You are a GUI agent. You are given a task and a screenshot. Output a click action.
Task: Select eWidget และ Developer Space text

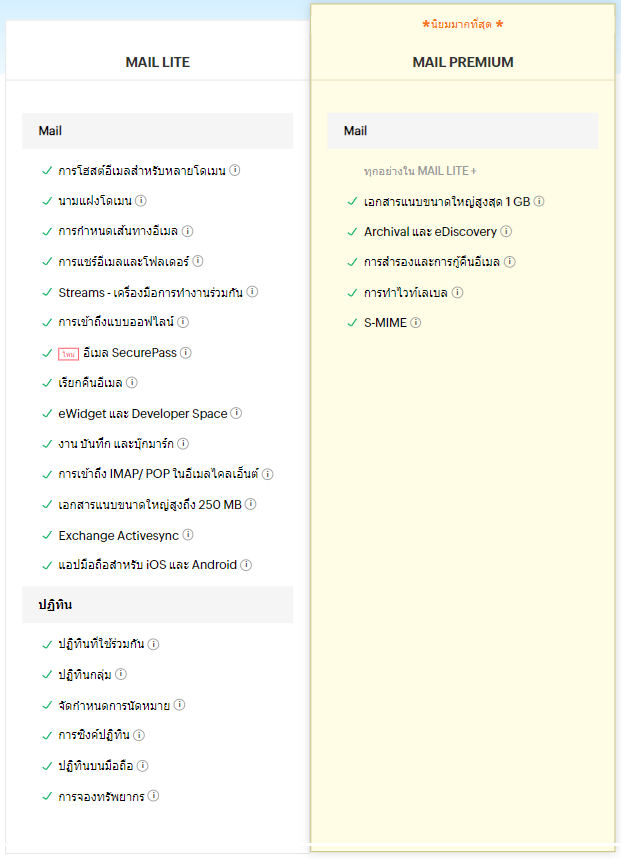click(x=143, y=414)
